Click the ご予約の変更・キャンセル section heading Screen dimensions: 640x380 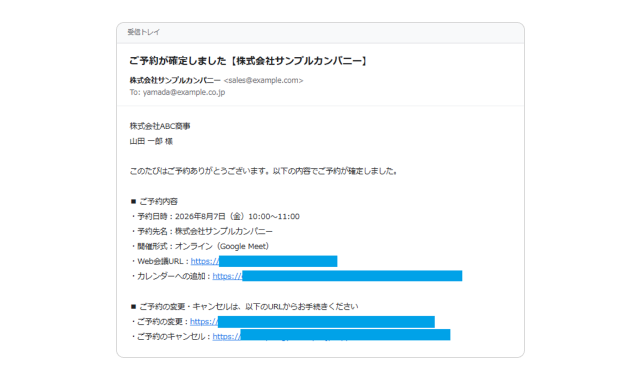[244, 307]
